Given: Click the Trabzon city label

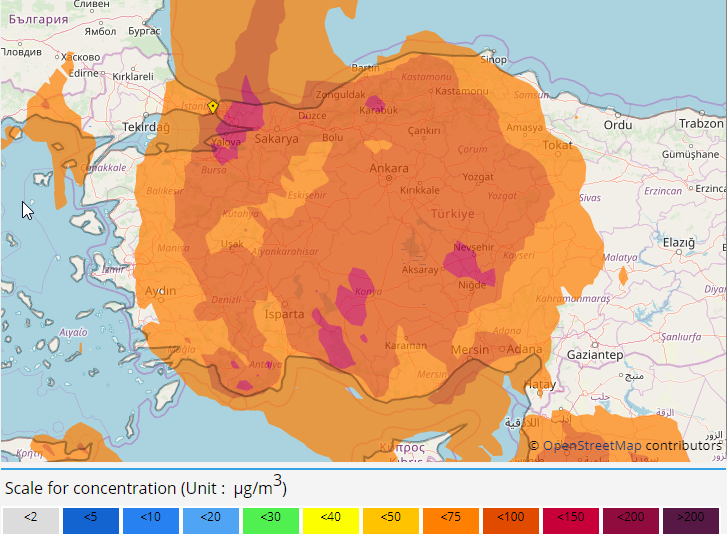Looking at the screenshot, I should (701, 124).
